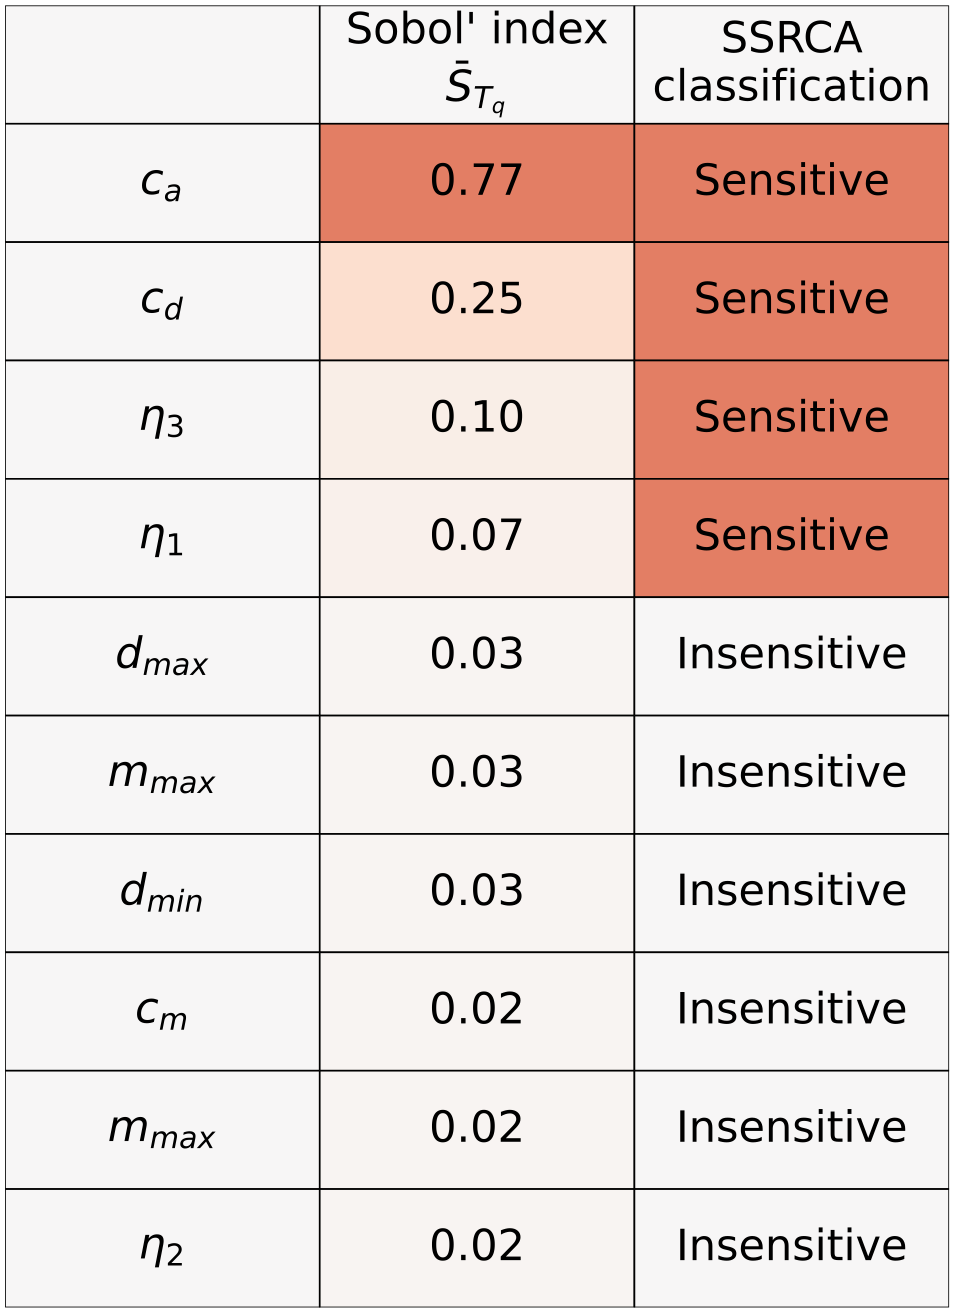The height and width of the screenshot is (1312, 954).
Task: Click the Insensitive cell in the d_max row
Action: click(791, 656)
